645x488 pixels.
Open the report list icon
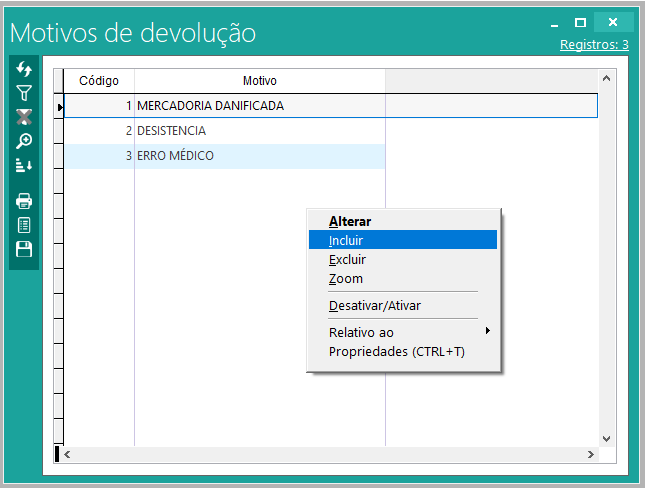coord(24,225)
